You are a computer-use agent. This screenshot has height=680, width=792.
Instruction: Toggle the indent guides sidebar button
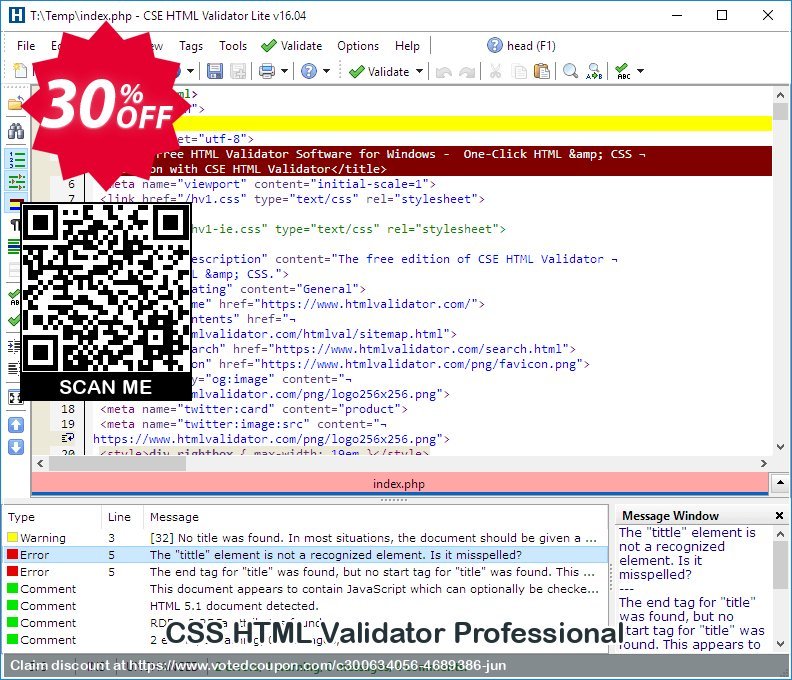pyautogui.click(x=16, y=181)
